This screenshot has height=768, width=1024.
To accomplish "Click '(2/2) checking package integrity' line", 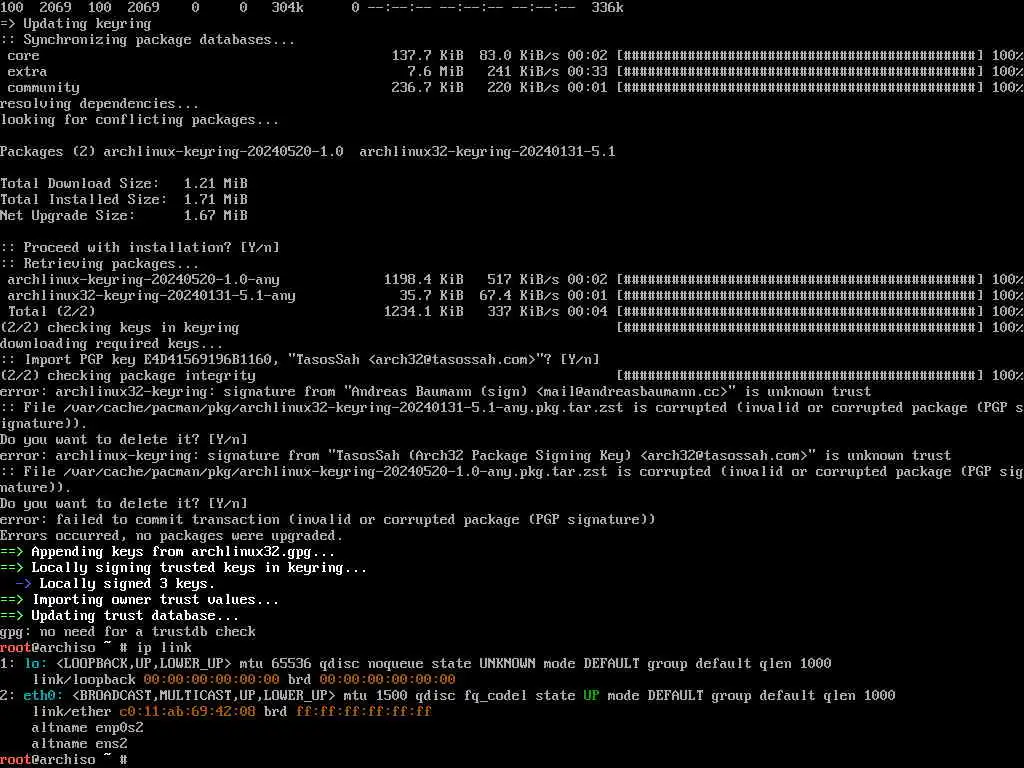I will pyautogui.click(x=128, y=376).
